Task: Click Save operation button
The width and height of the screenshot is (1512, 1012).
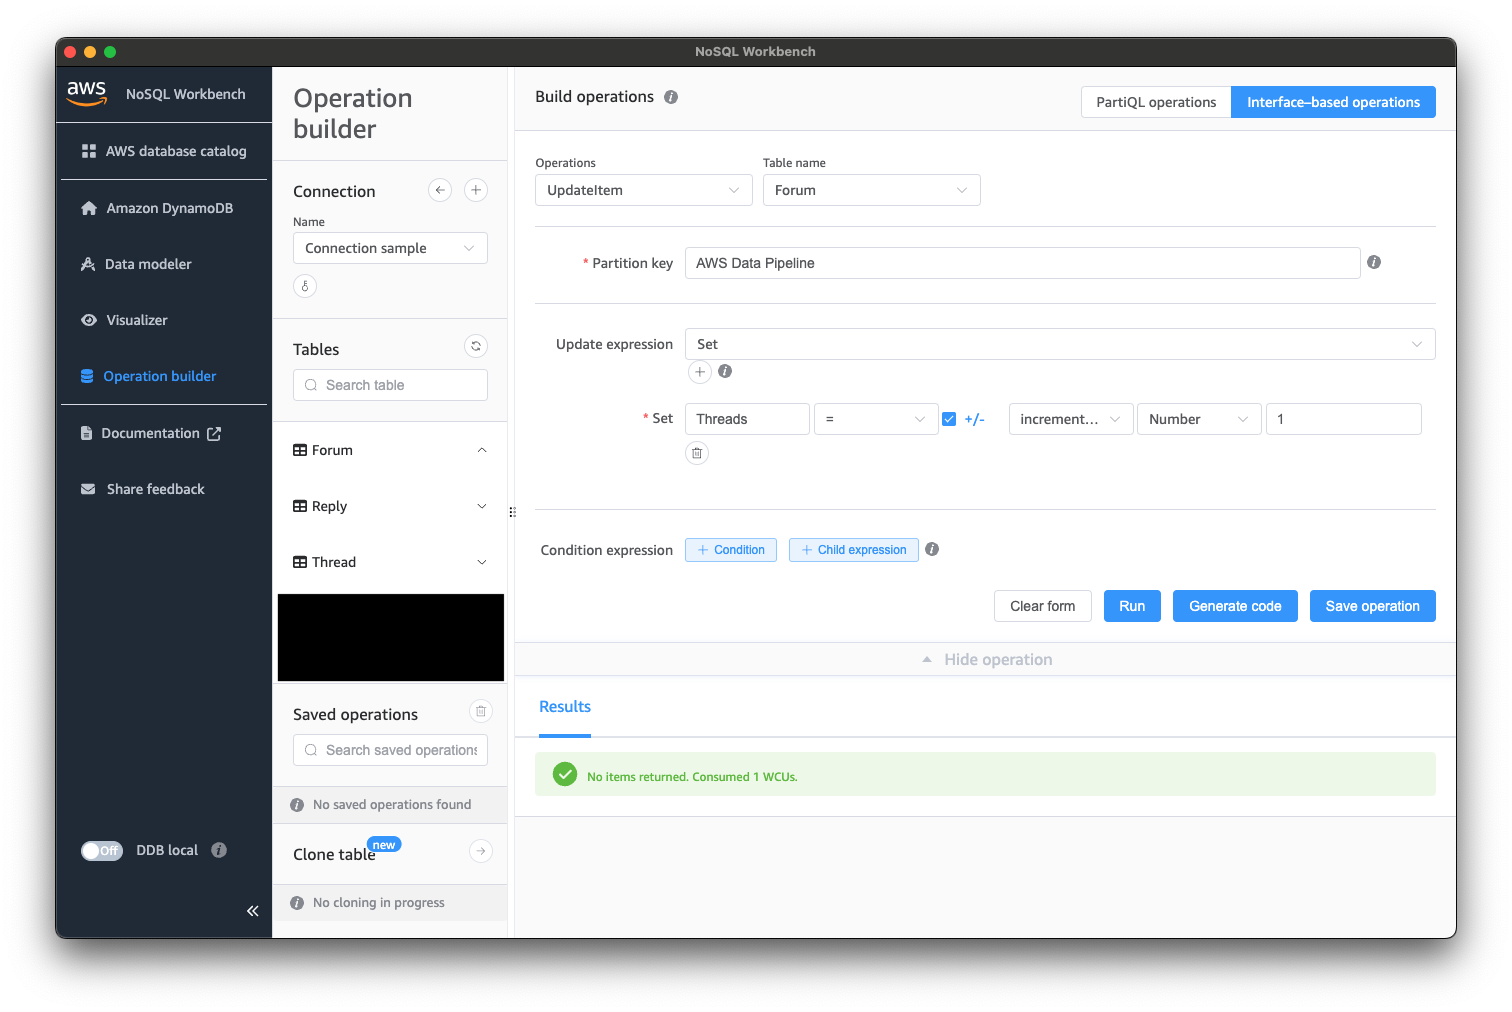Action: coord(1373,606)
